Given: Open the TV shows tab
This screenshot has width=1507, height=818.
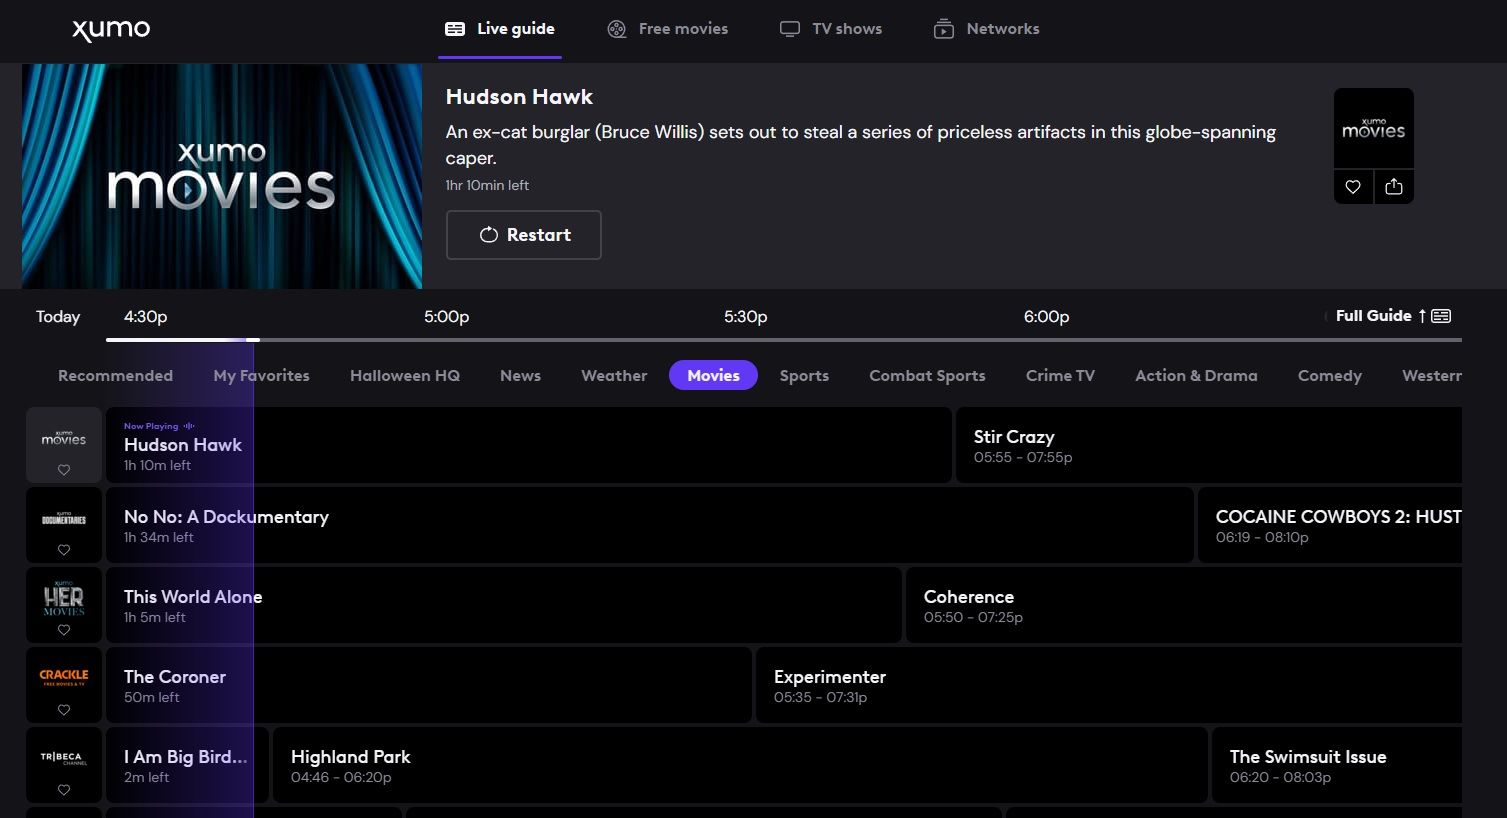Looking at the screenshot, I should (x=831, y=29).
